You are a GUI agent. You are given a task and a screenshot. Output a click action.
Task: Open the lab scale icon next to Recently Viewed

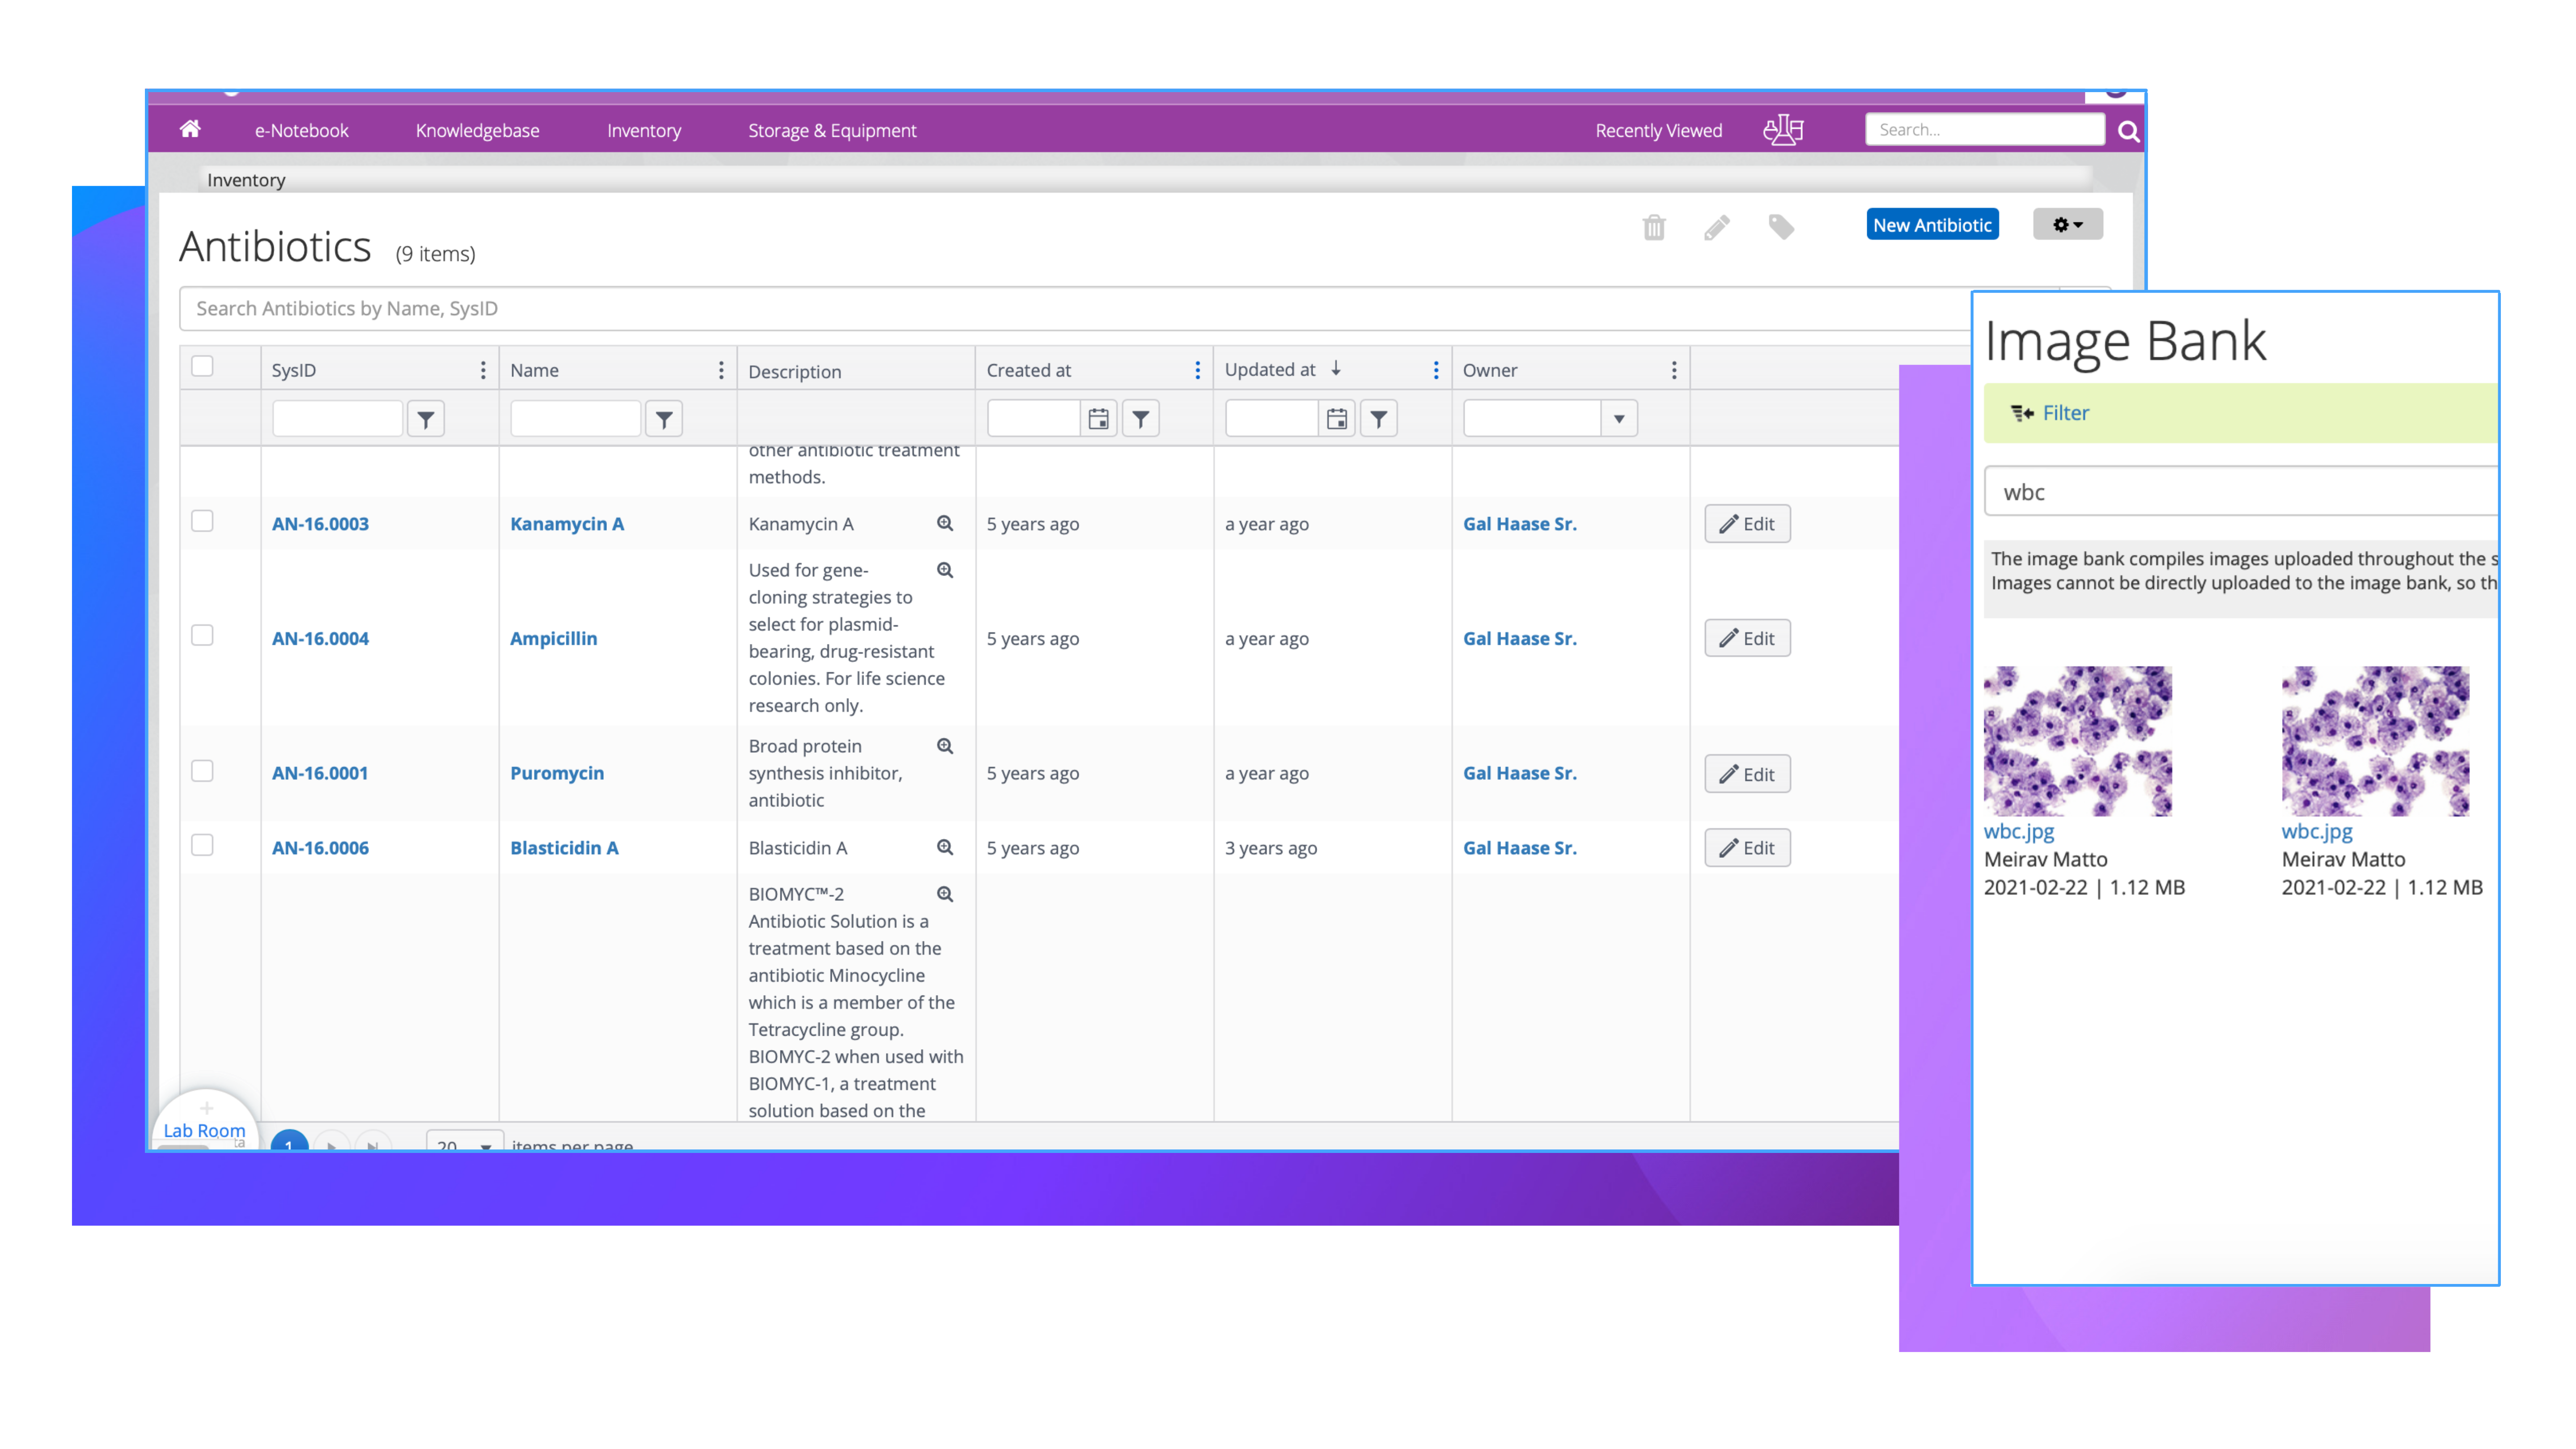click(x=1783, y=130)
